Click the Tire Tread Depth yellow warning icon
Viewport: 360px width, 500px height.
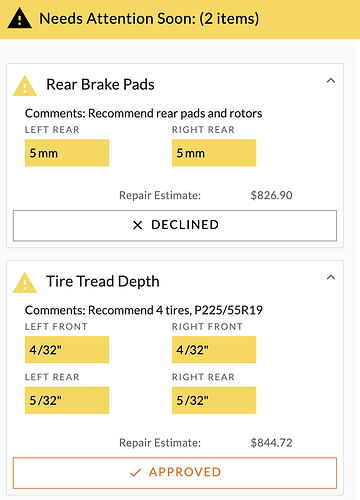(x=25, y=283)
